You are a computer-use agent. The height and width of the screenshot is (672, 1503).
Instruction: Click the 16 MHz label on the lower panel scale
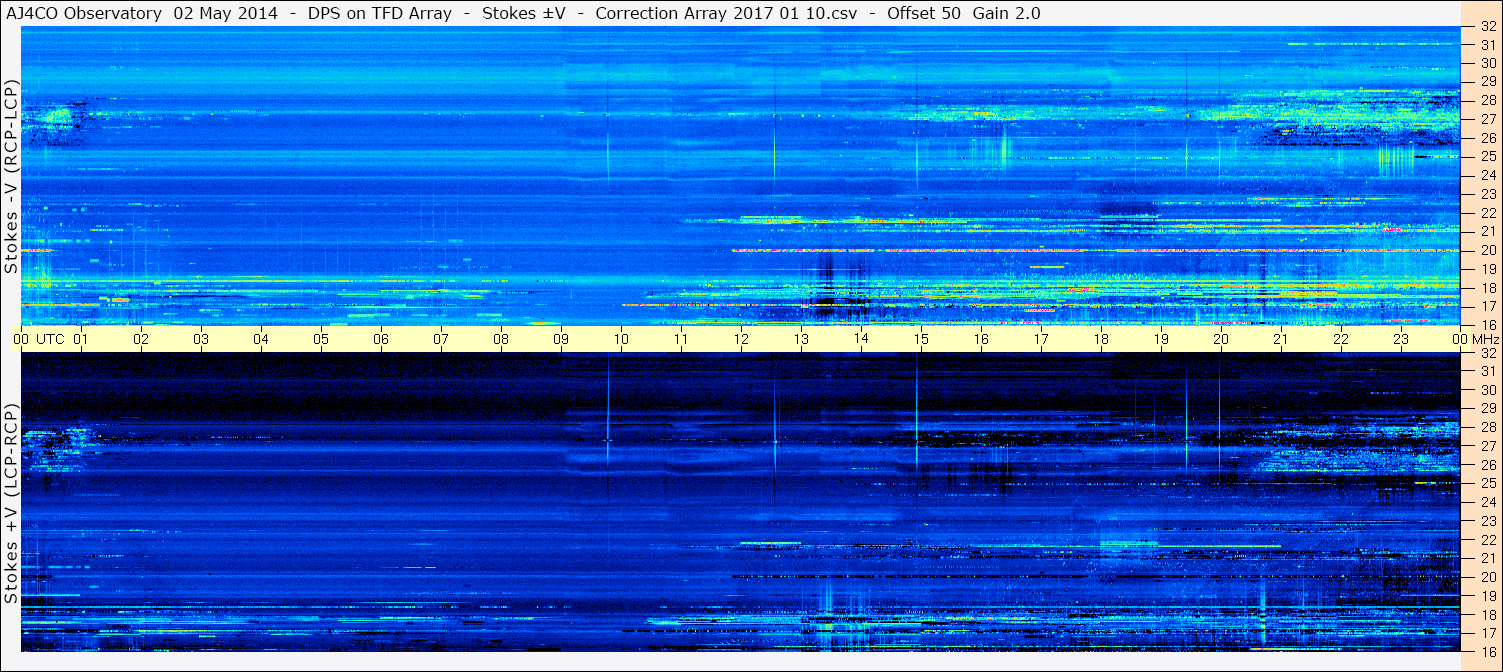[1487, 651]
